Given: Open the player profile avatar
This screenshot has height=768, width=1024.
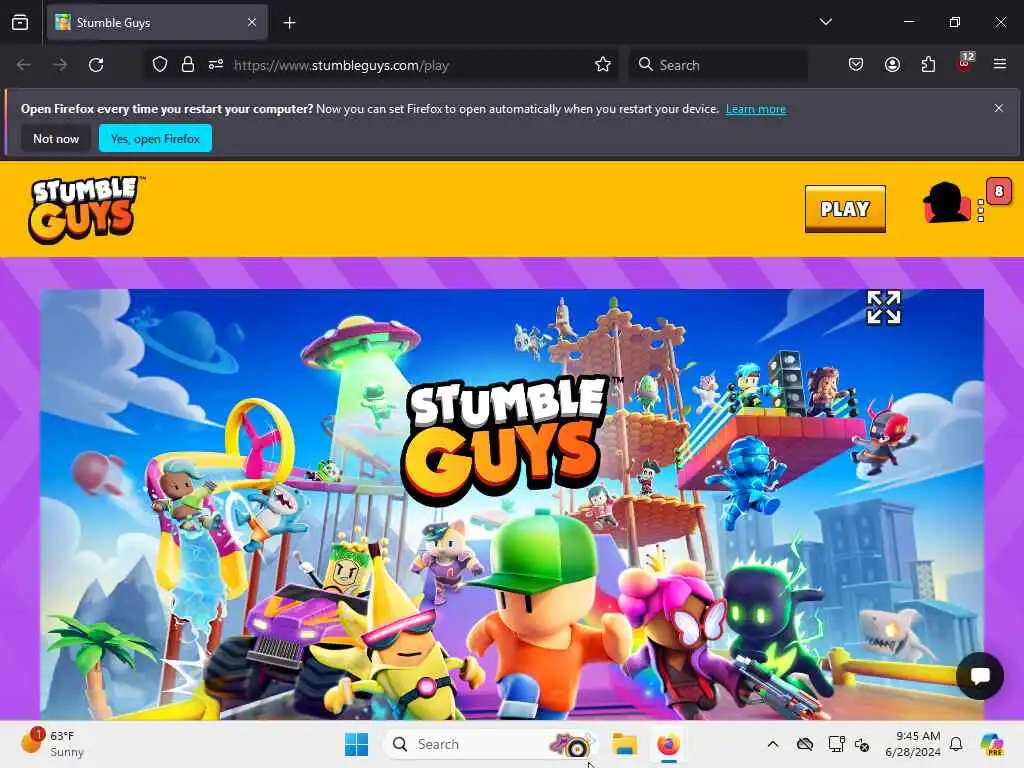Looking at the screenshot, I should [946, 203].
